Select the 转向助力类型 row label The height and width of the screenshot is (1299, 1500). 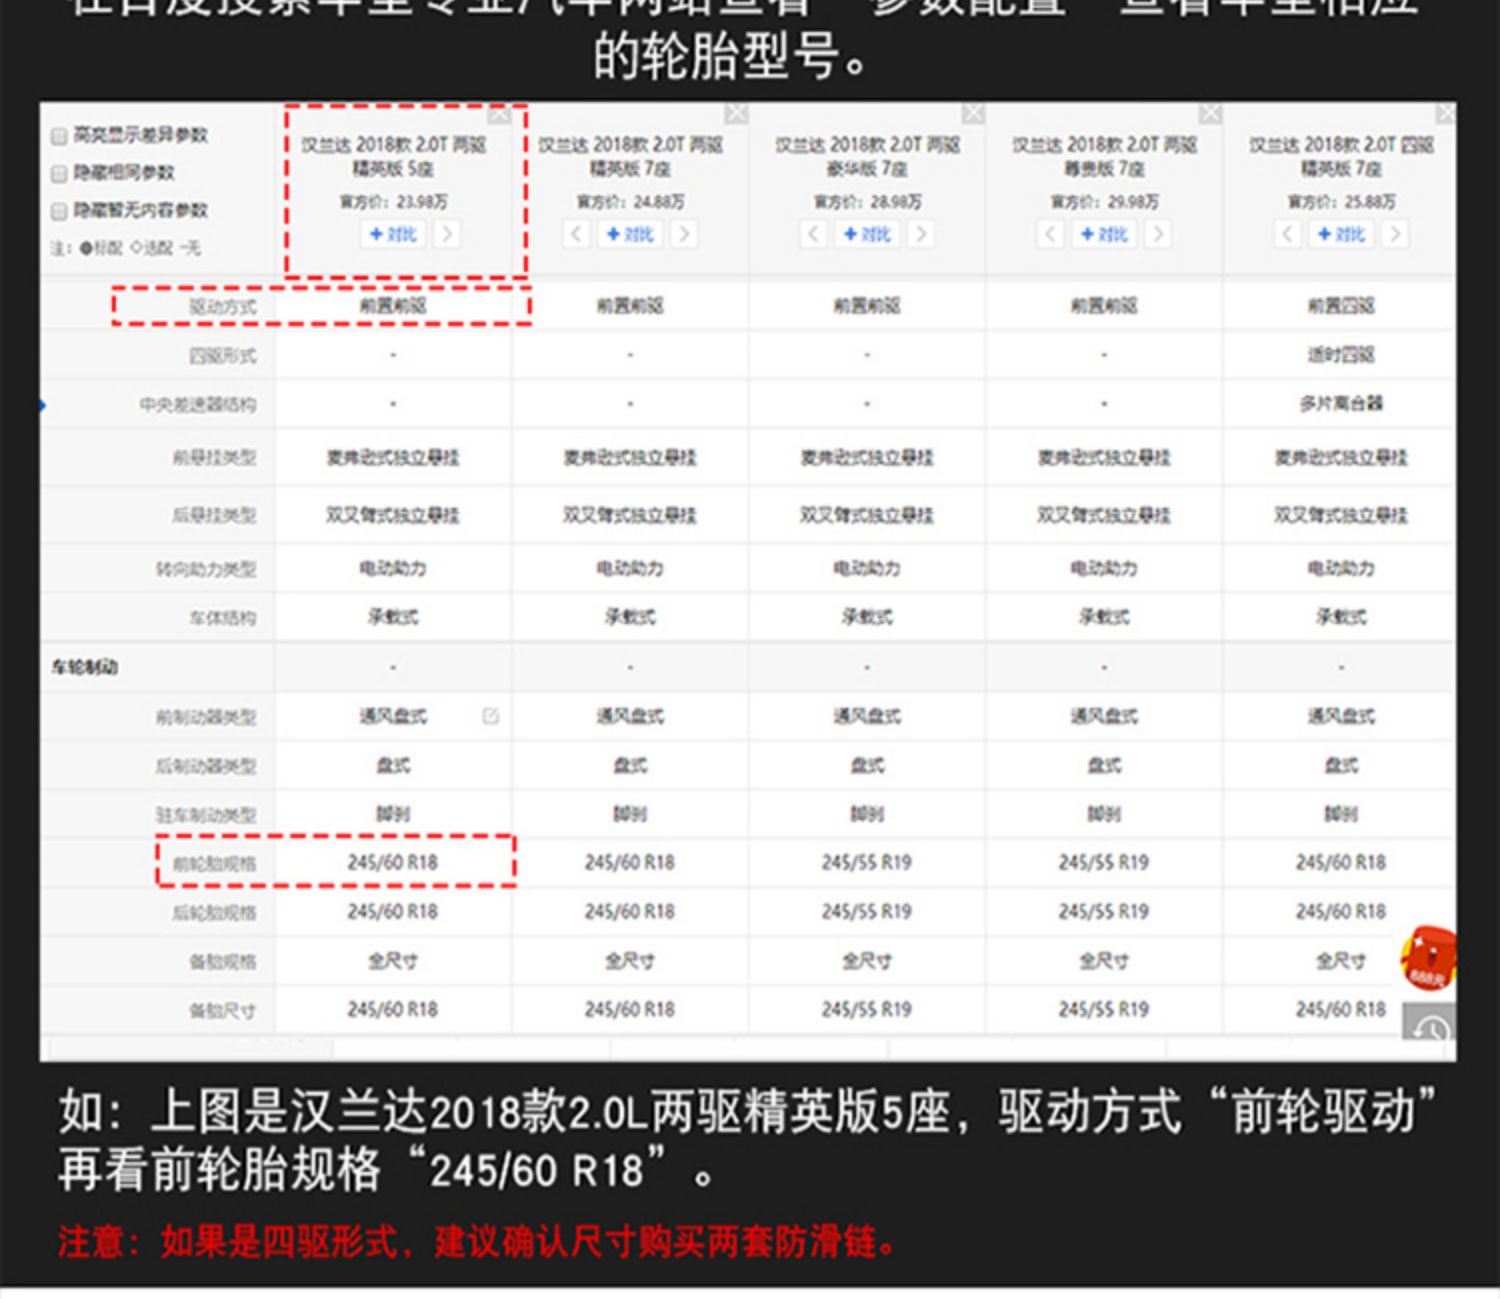206,569
